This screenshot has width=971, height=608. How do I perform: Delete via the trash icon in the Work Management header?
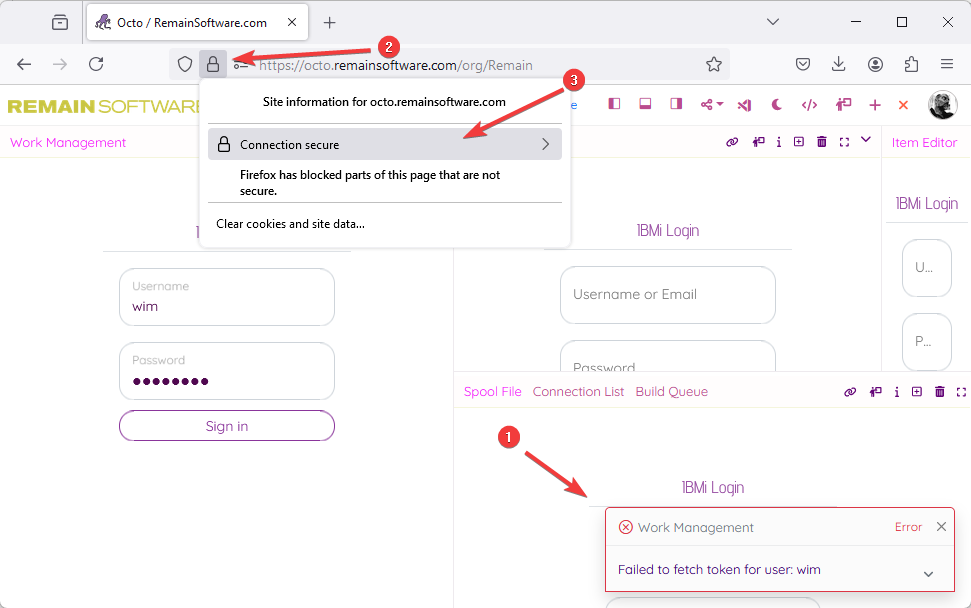pyautogui.click(x=822, y=142)
